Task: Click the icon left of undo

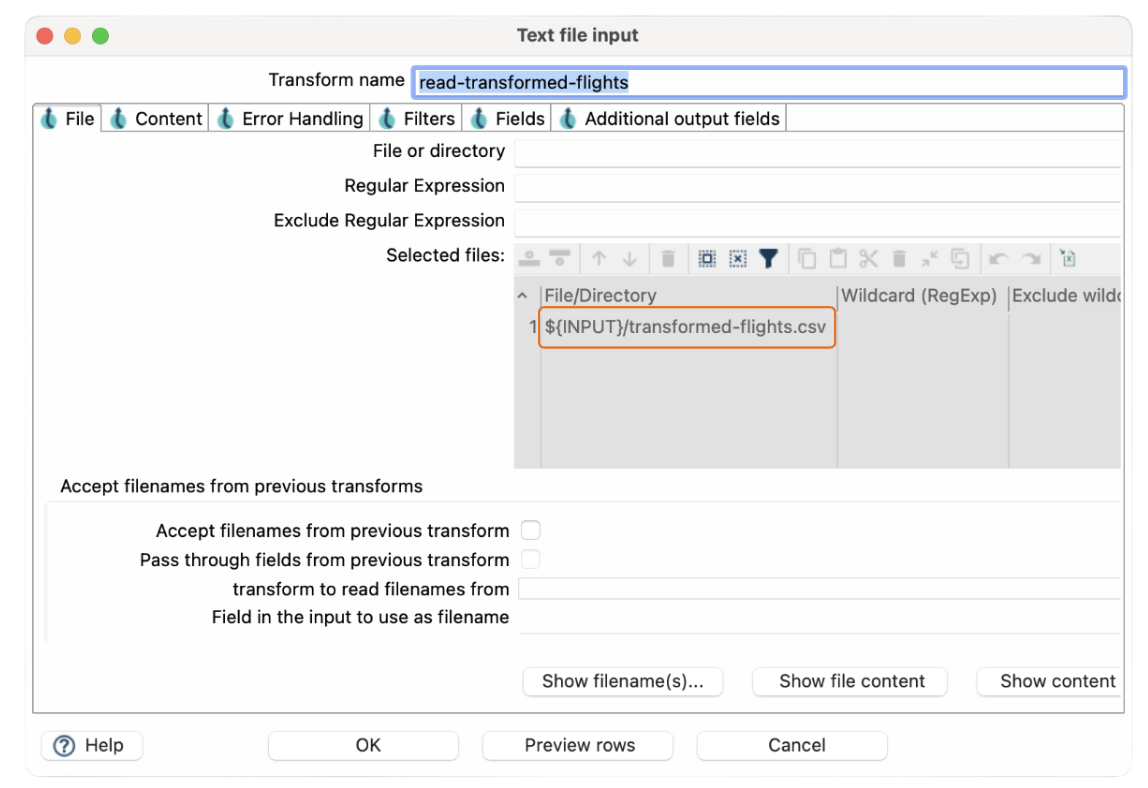Action: [x=960, y=259]
